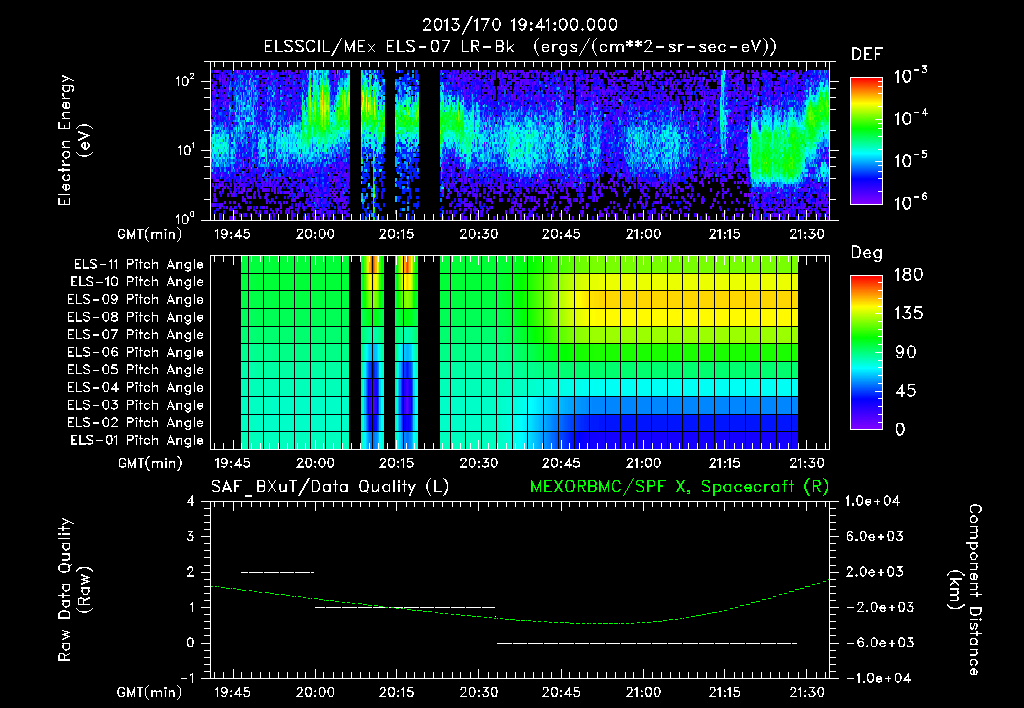This screenshot has height=708, width=1024.
Task: Select the ELS-06 Pitch Angle label
Action: (136, 353)
